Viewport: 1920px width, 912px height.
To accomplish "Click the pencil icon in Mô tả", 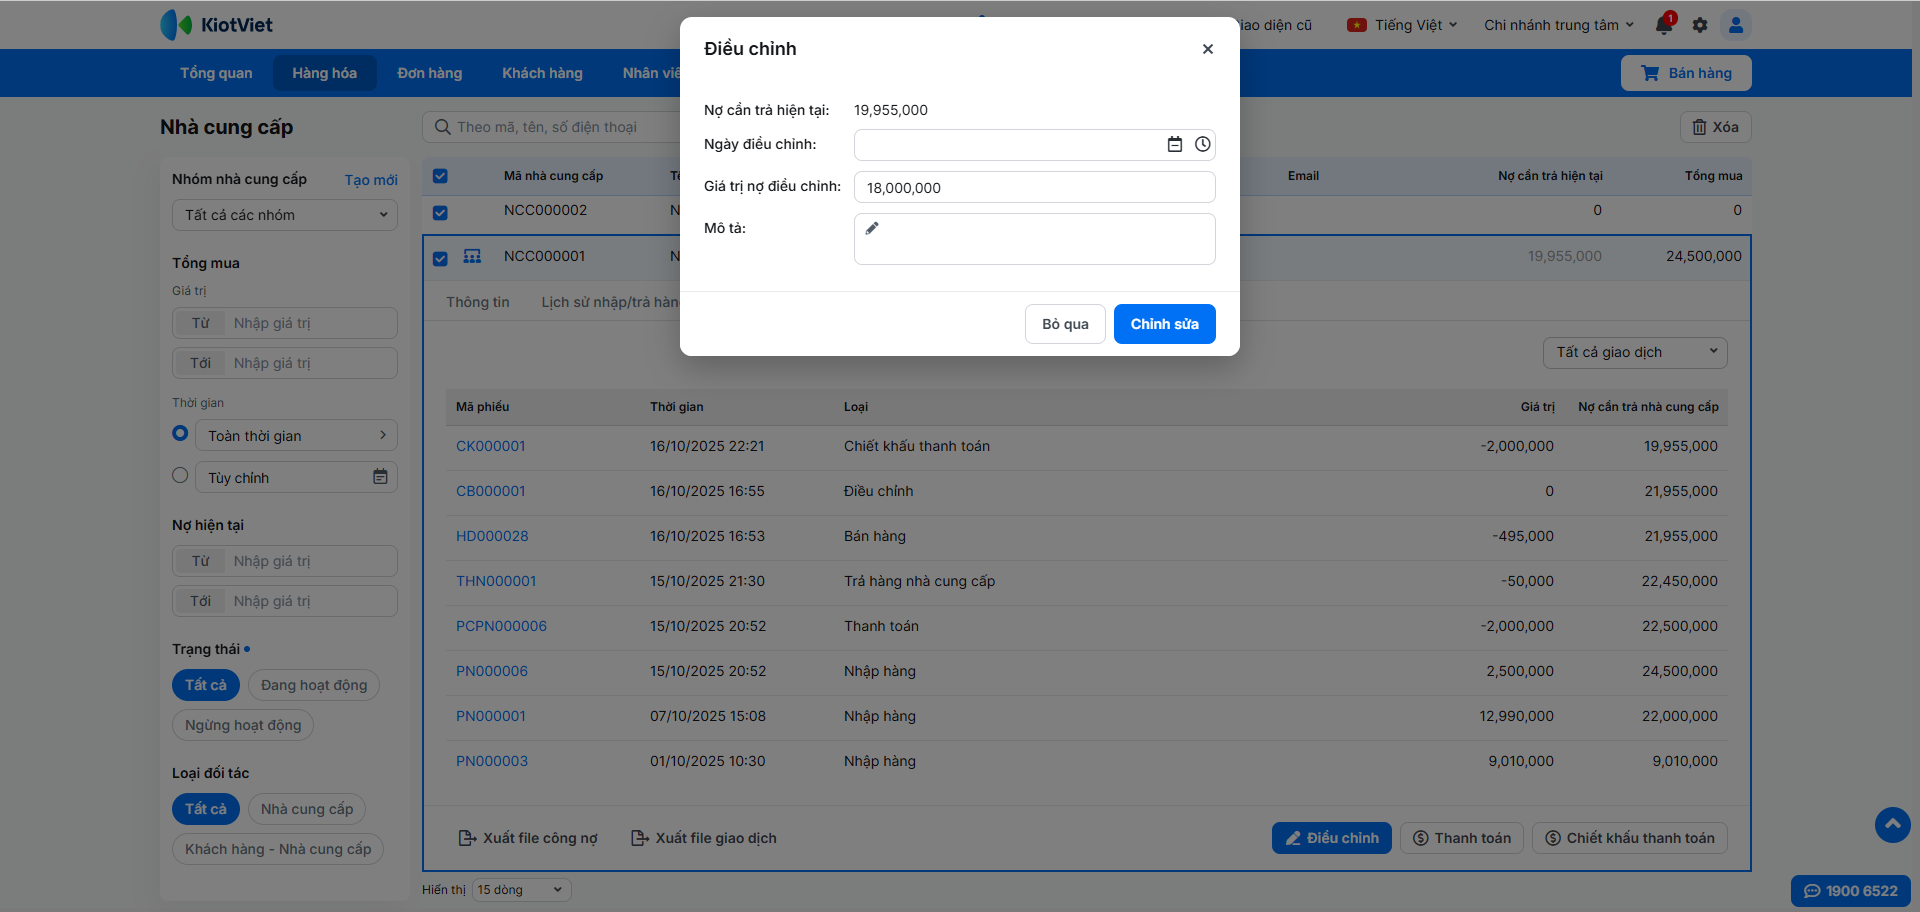I will pyautogui.click(x=872, y=228).
